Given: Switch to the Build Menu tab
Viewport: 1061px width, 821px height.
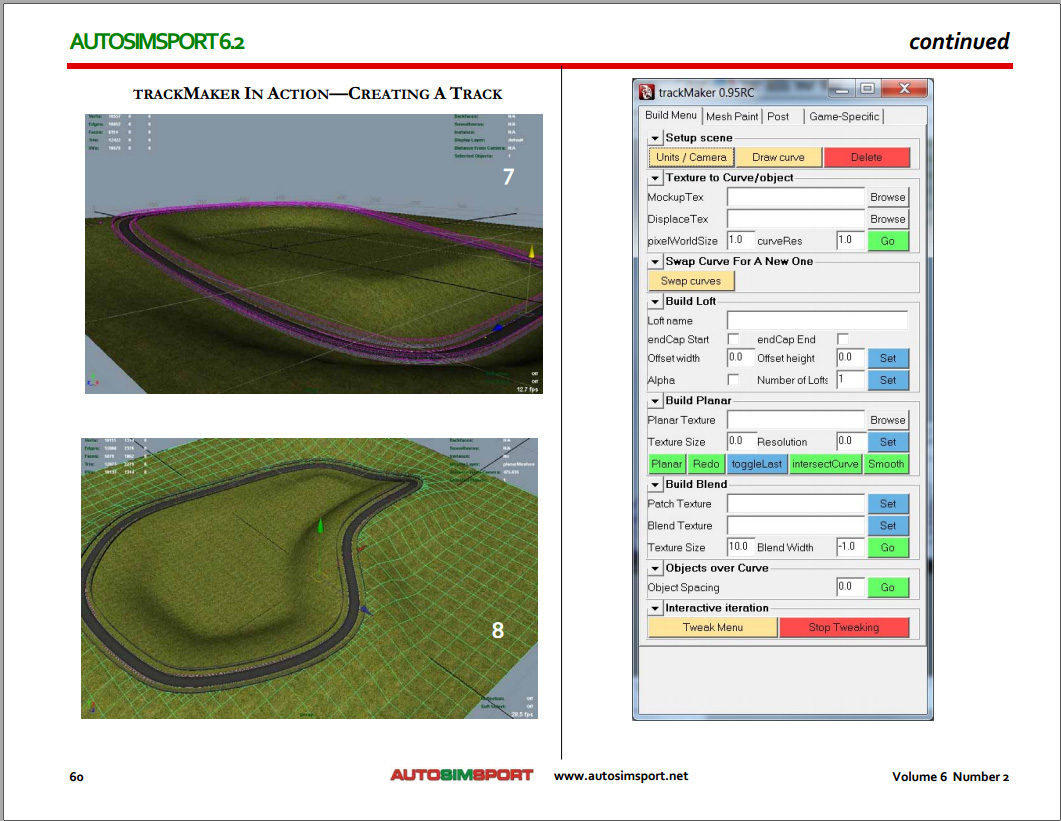Looking at the screenshot, I should click(x=670, y=115).
